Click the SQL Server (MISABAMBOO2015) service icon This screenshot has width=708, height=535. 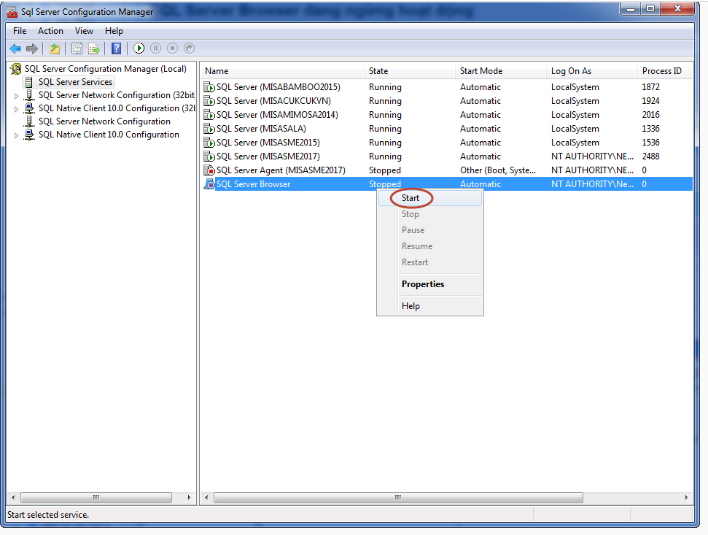[209, 87]
